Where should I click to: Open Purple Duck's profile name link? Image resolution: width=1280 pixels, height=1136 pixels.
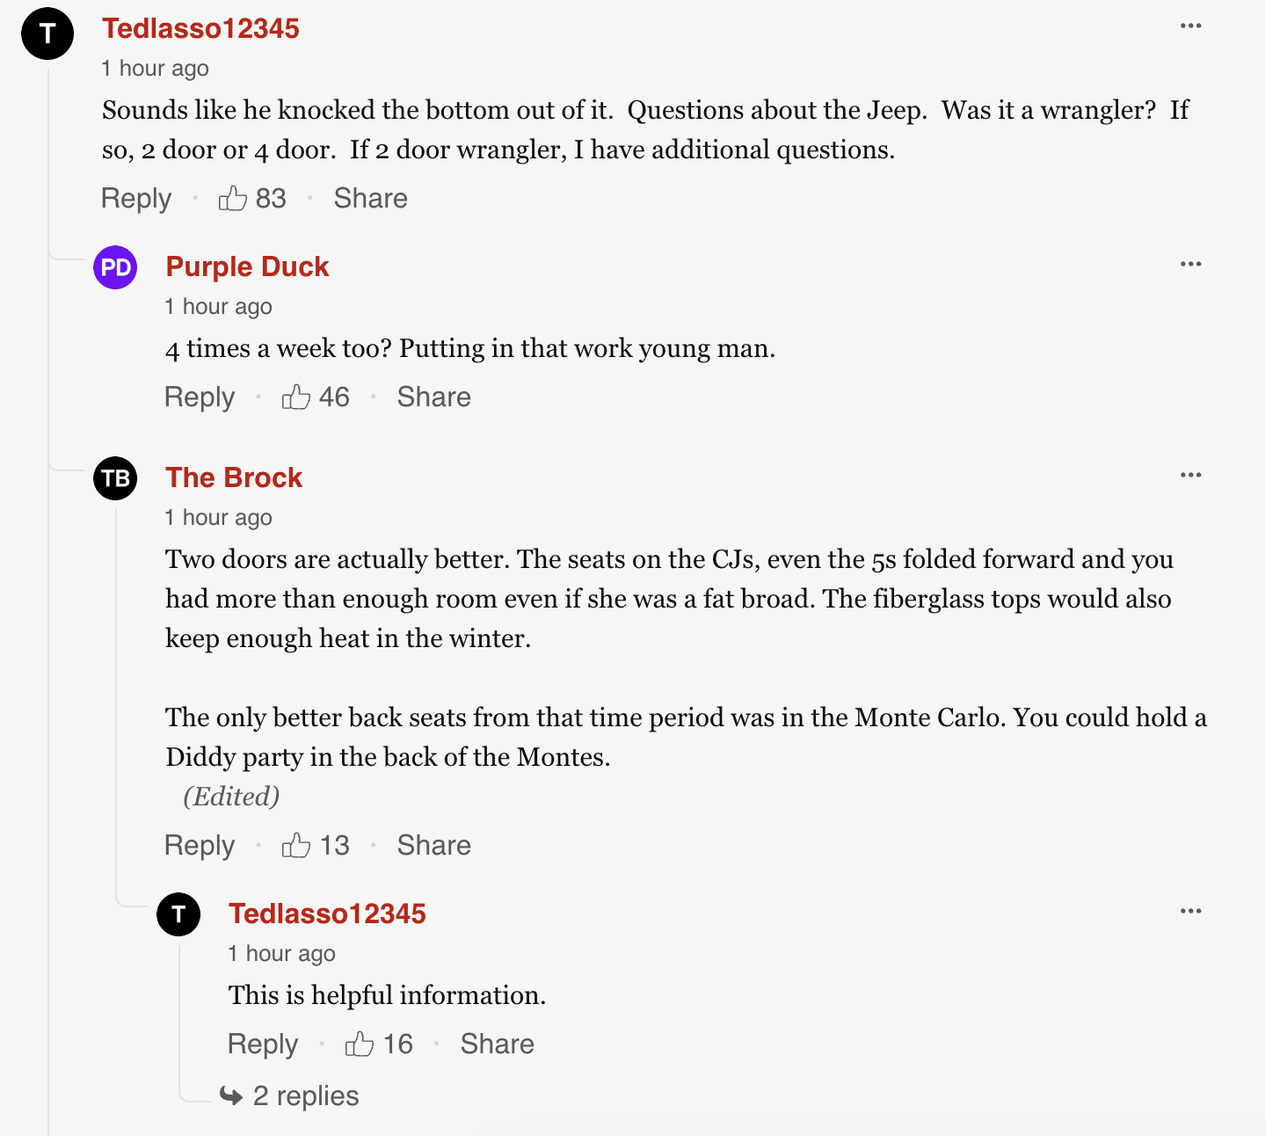pos(247,267)
